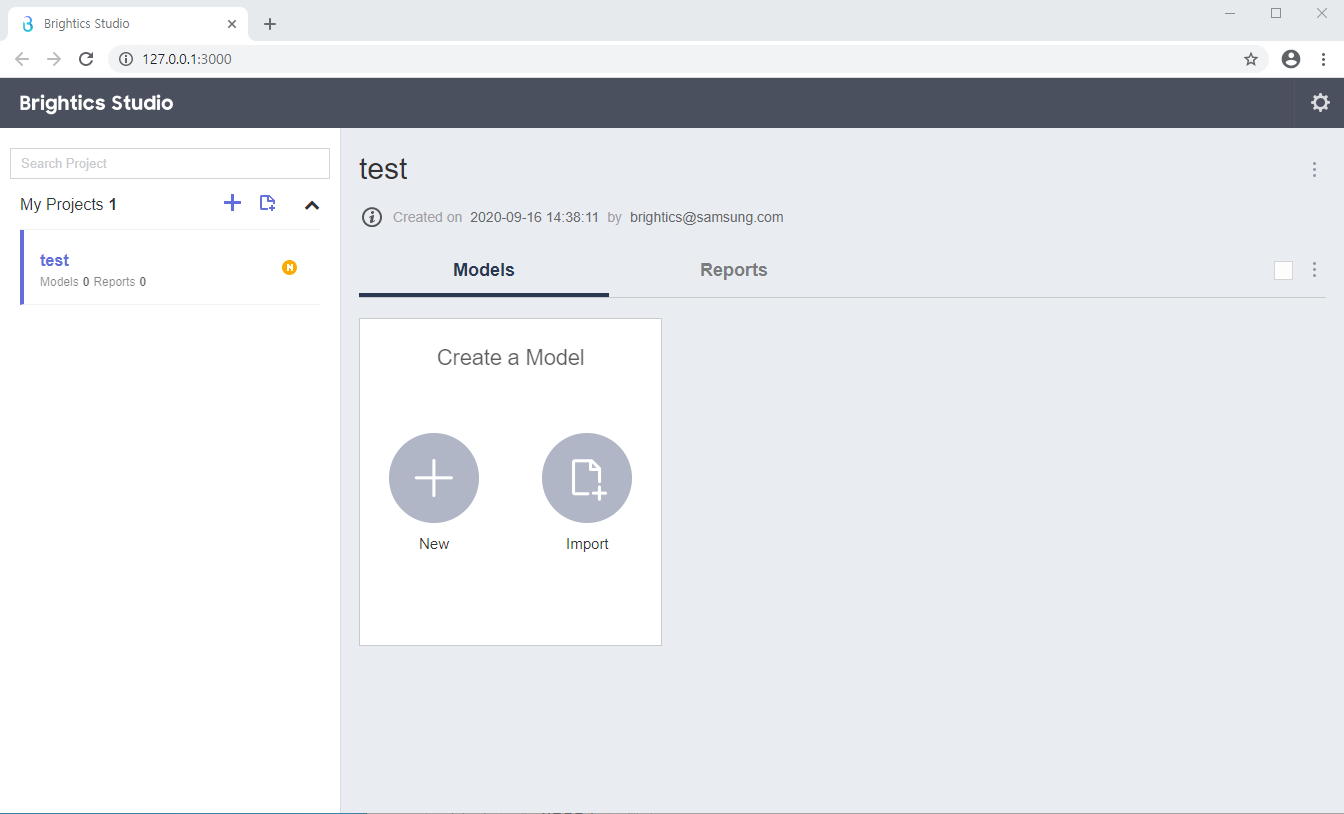This screenshot has width=1344, height=814.
Task: Open the Chrome profile account icon
Action: click(x=1291, y=59)
